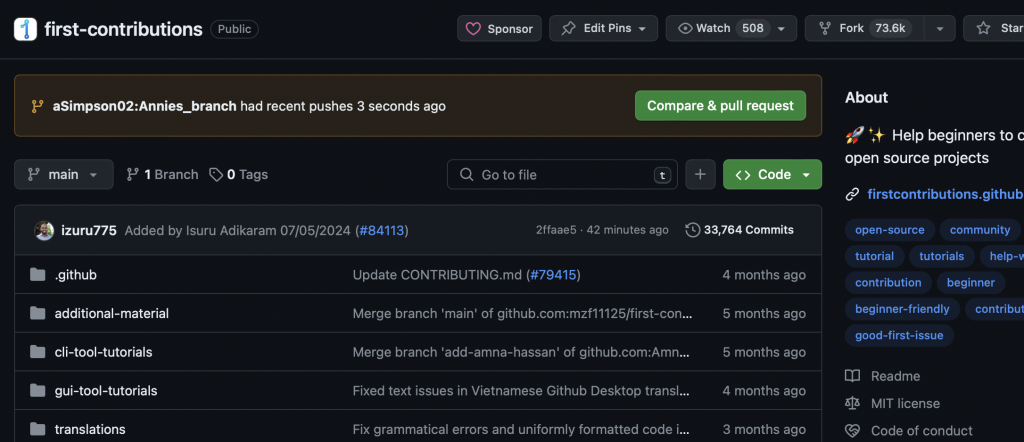
Task: Open the gui-tool-tutorials folder
Action: [106, 390]
